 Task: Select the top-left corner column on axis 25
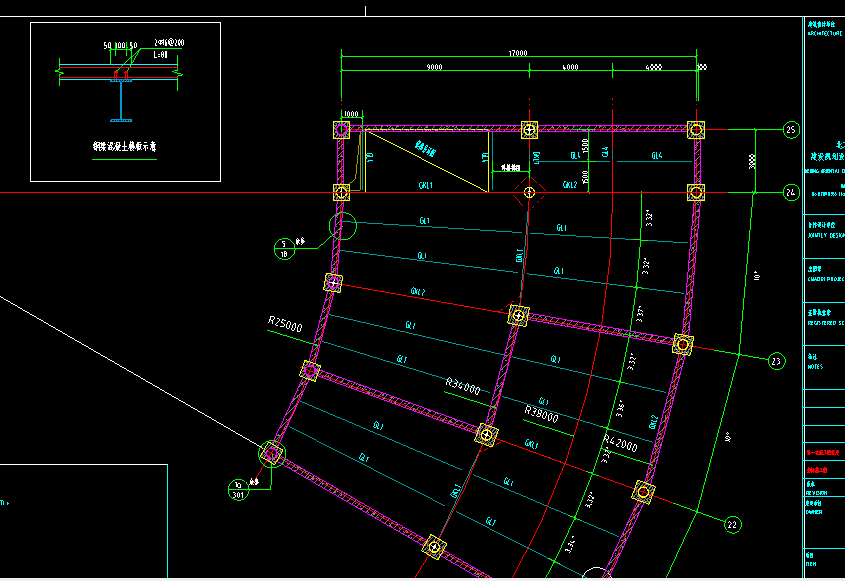341,130
